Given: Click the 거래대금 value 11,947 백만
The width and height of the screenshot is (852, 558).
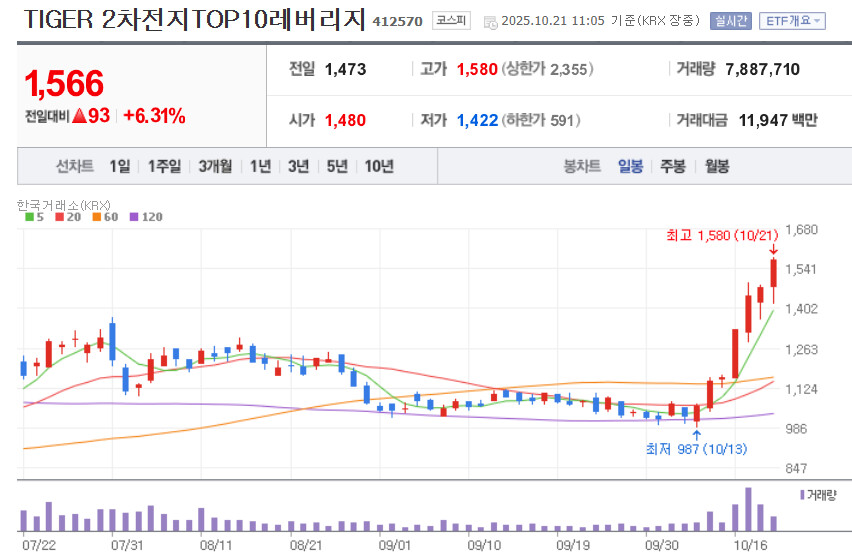Looking at the screenshot, I should tap(778, 120).
